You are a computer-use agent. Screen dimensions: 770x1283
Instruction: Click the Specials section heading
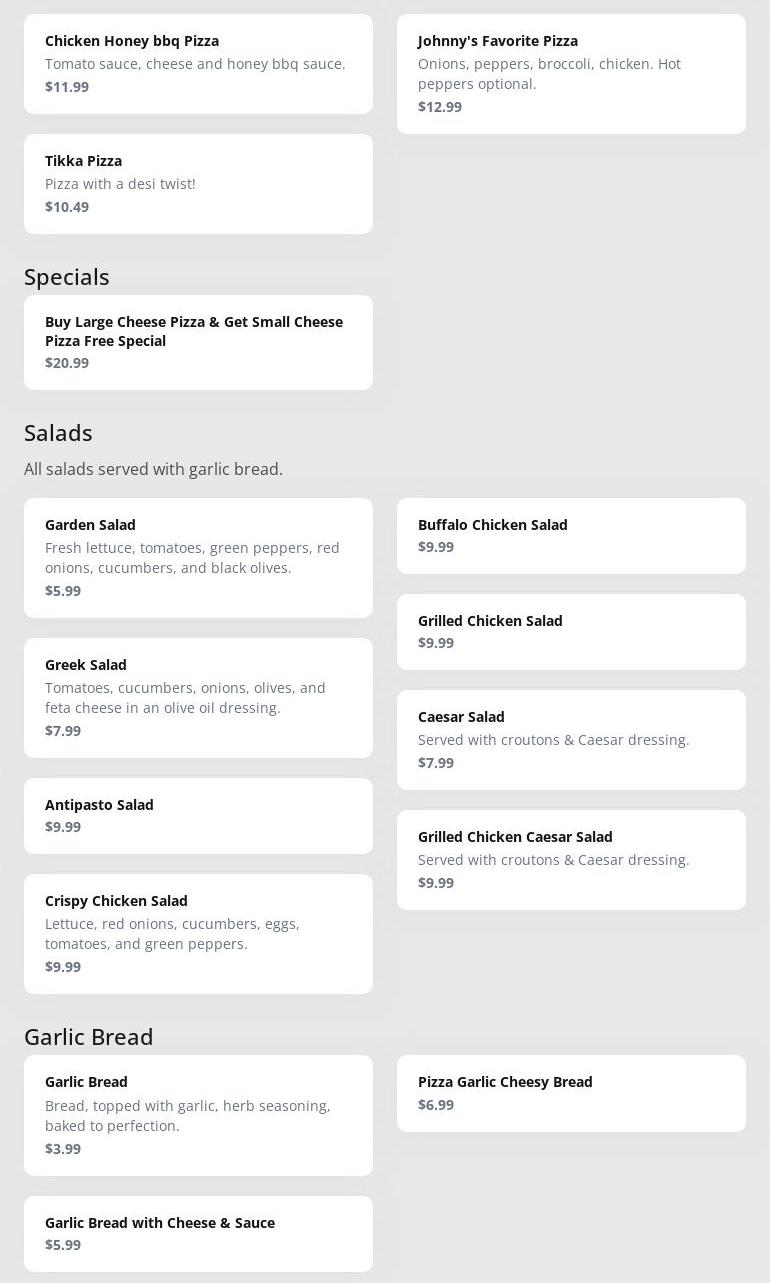67,277
